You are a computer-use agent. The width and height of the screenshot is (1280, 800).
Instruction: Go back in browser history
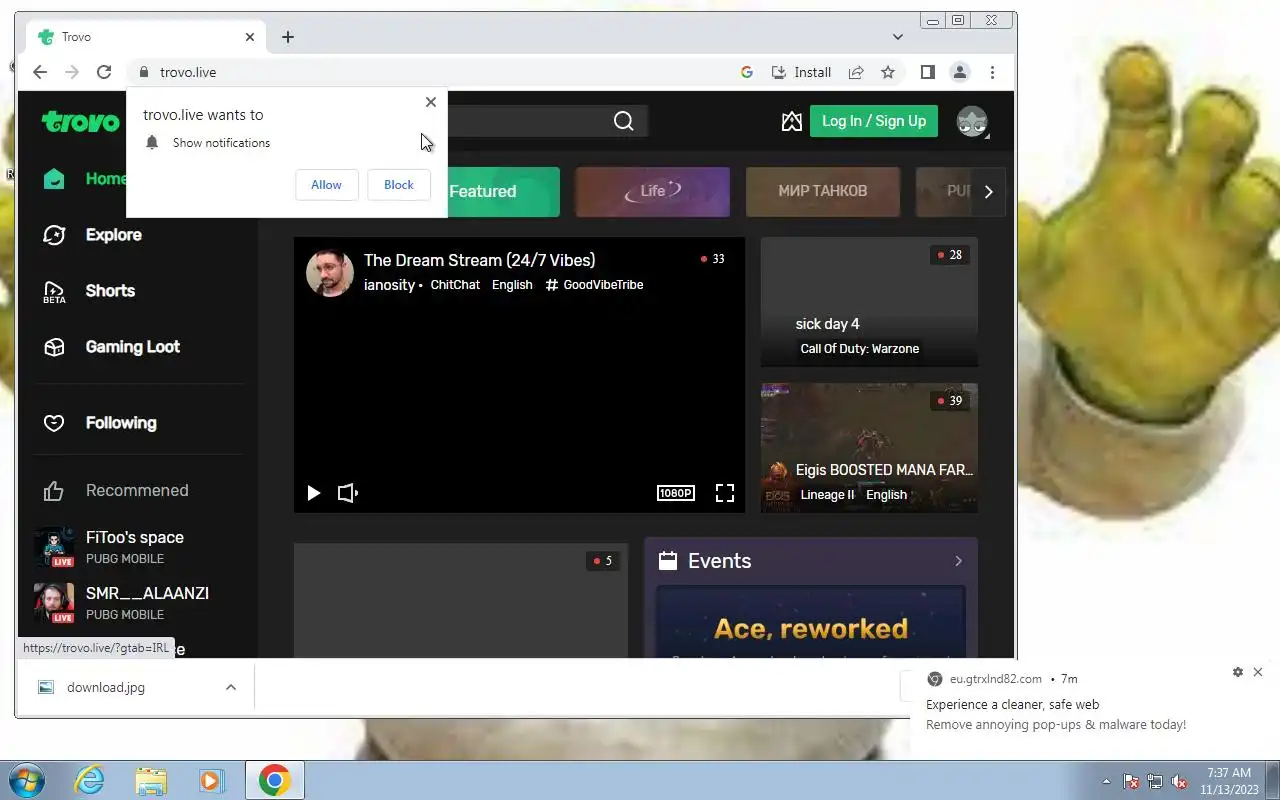pyautogui.click(x=40, y=72)
